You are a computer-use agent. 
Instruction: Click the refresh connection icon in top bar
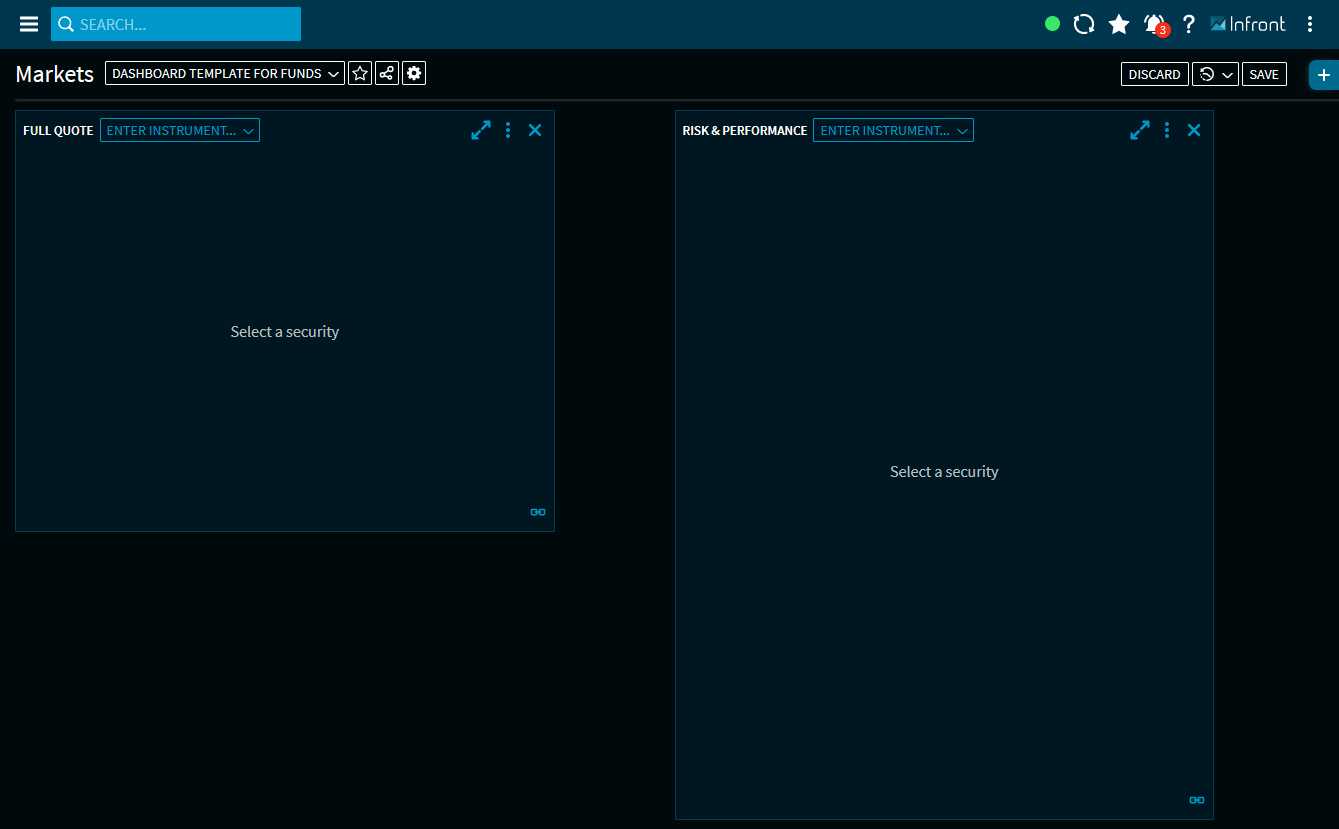tap(1084, 24)
